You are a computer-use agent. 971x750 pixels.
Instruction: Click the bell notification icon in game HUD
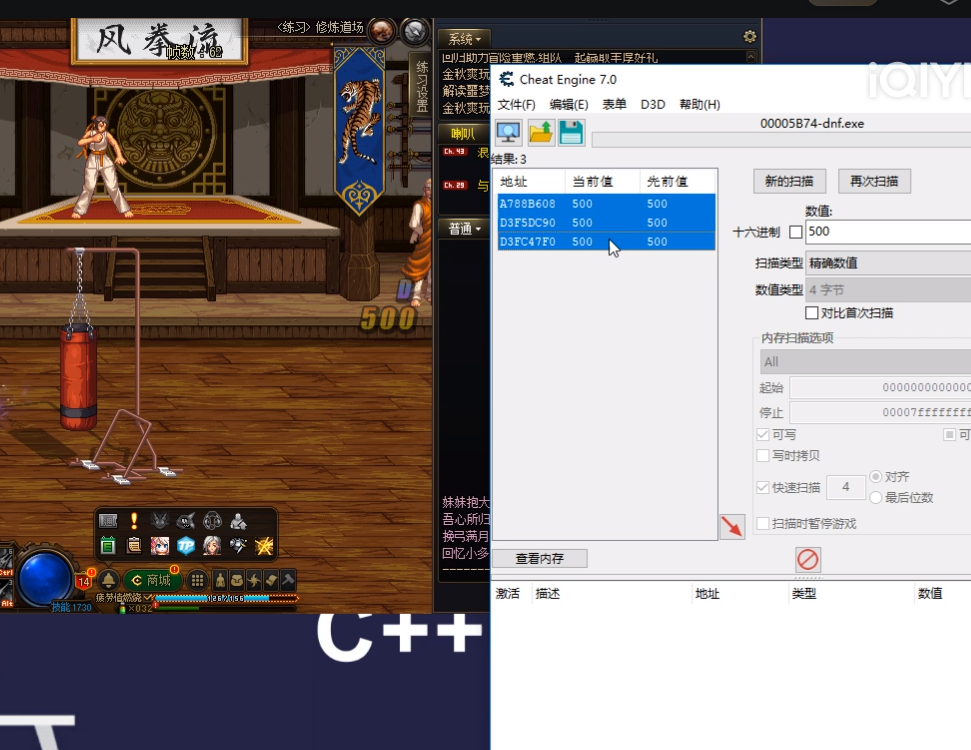point(108,580)
